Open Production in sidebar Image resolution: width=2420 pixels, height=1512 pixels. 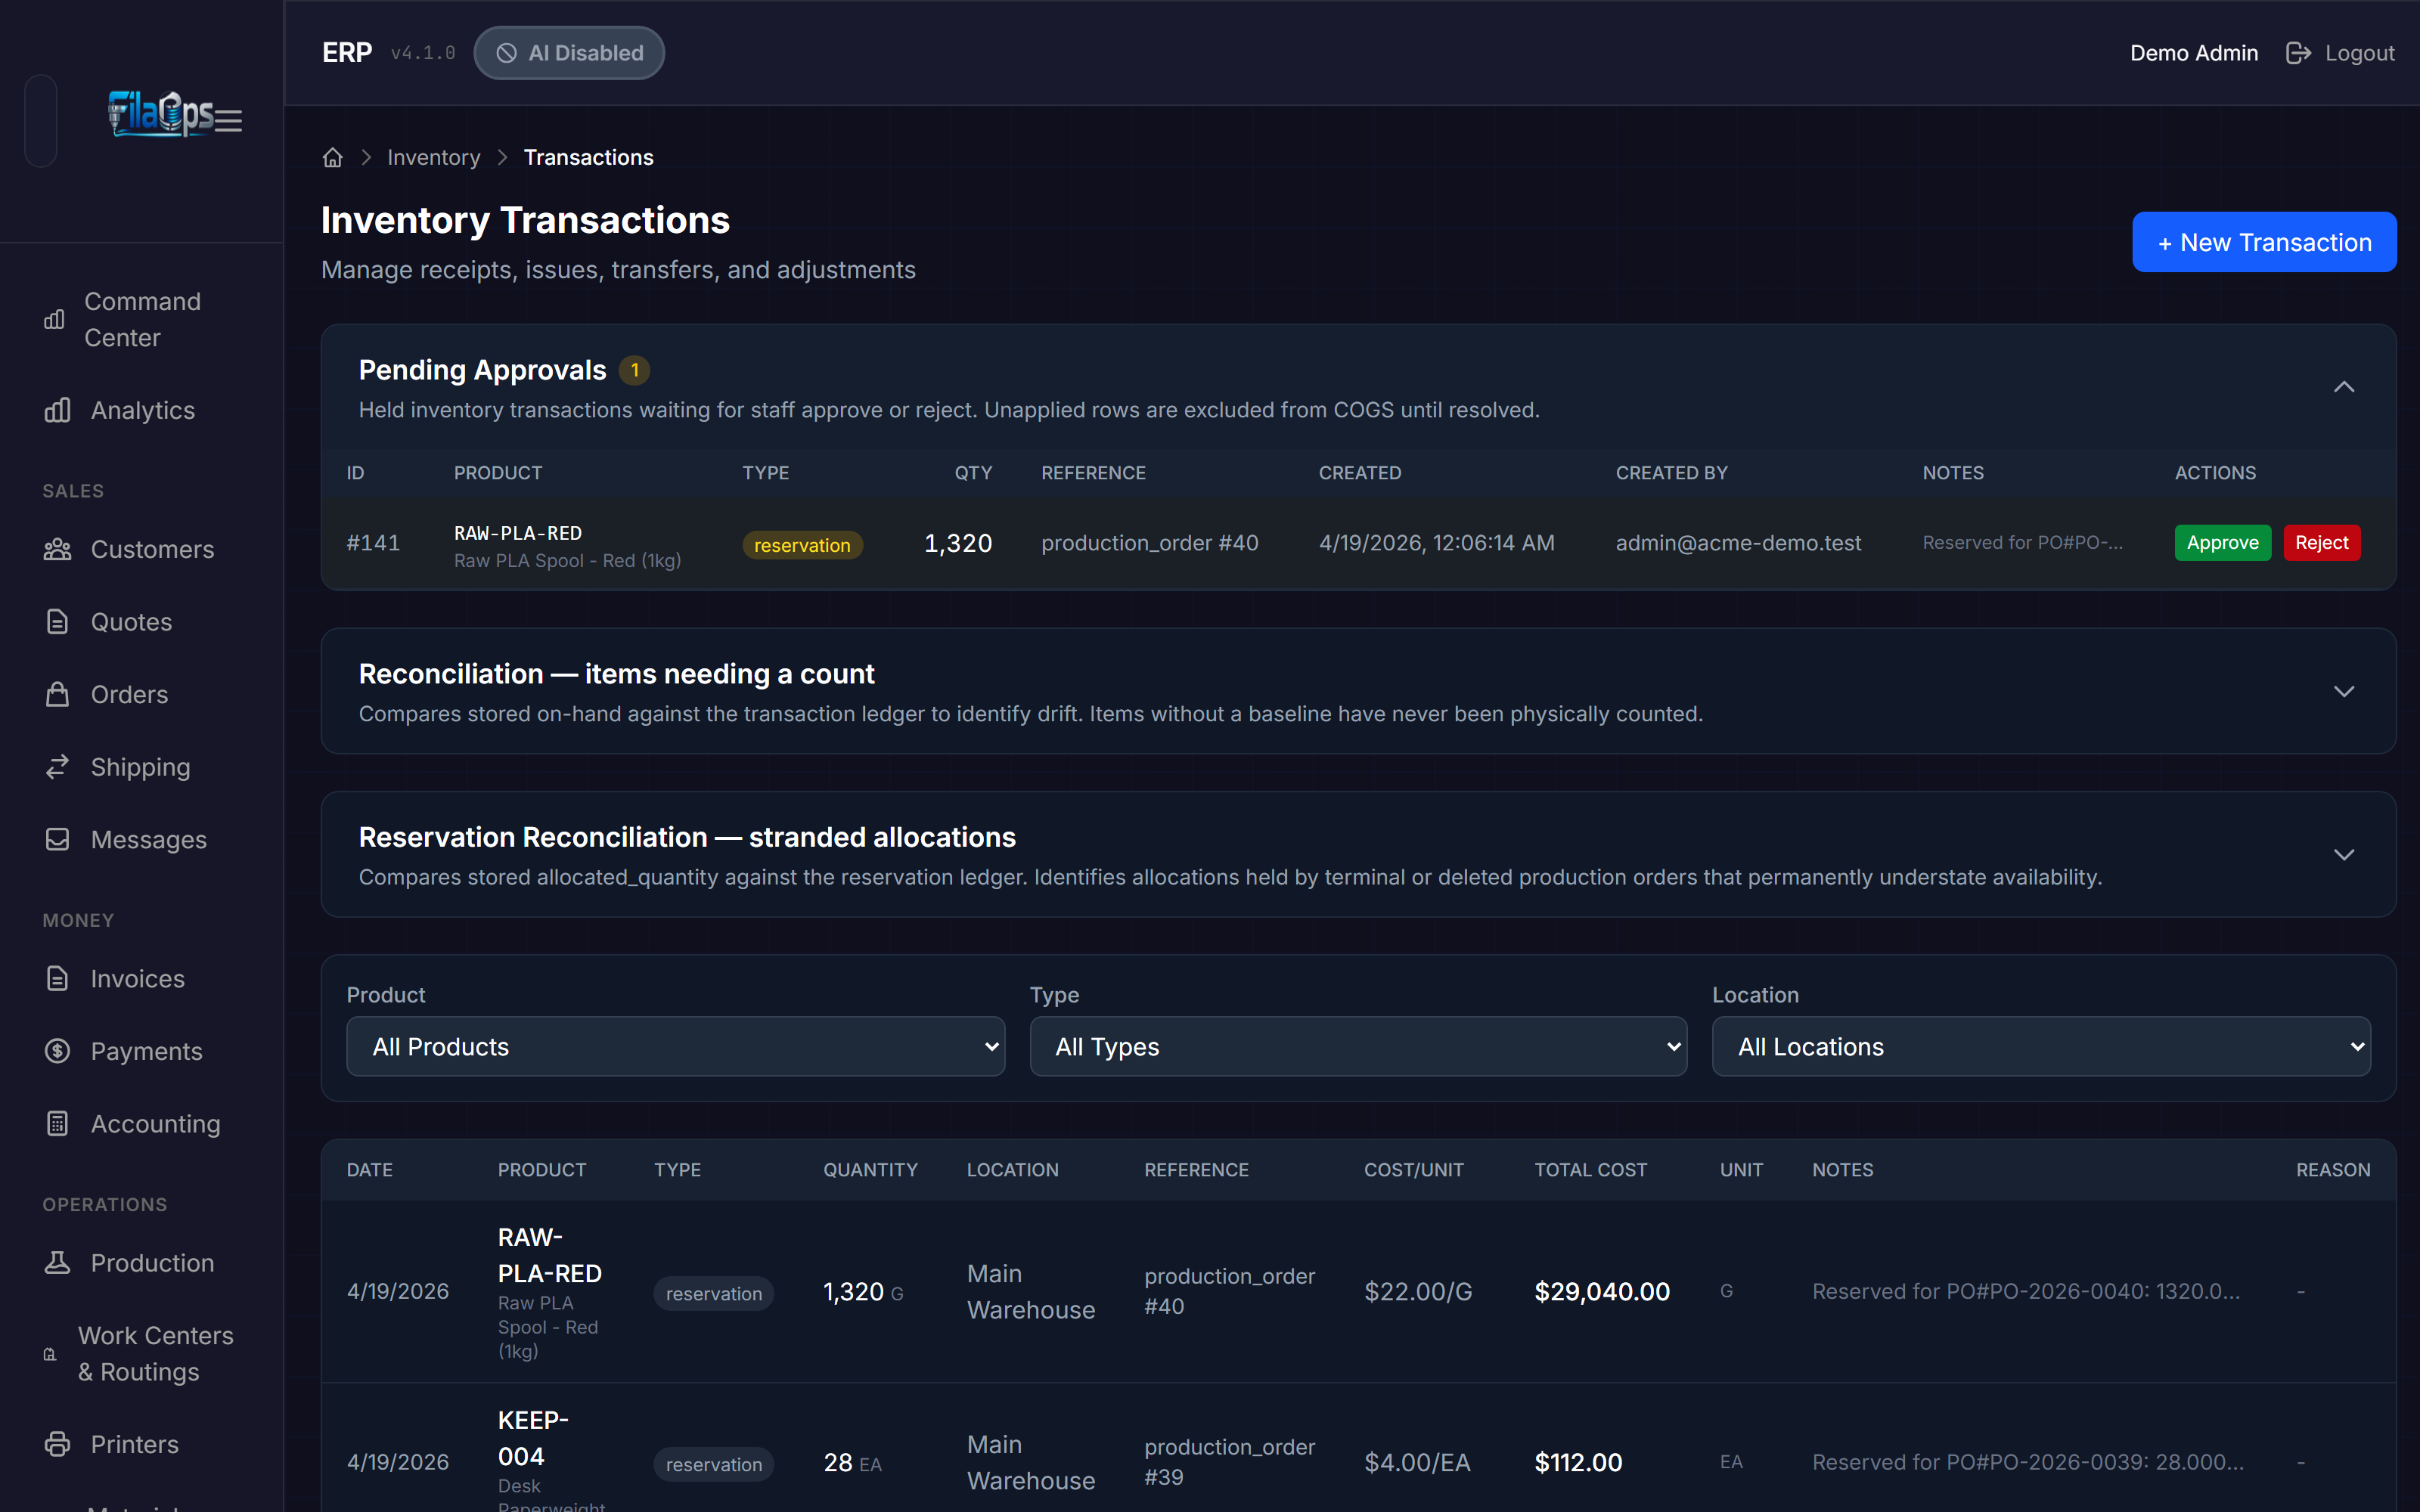(142, 1262)
